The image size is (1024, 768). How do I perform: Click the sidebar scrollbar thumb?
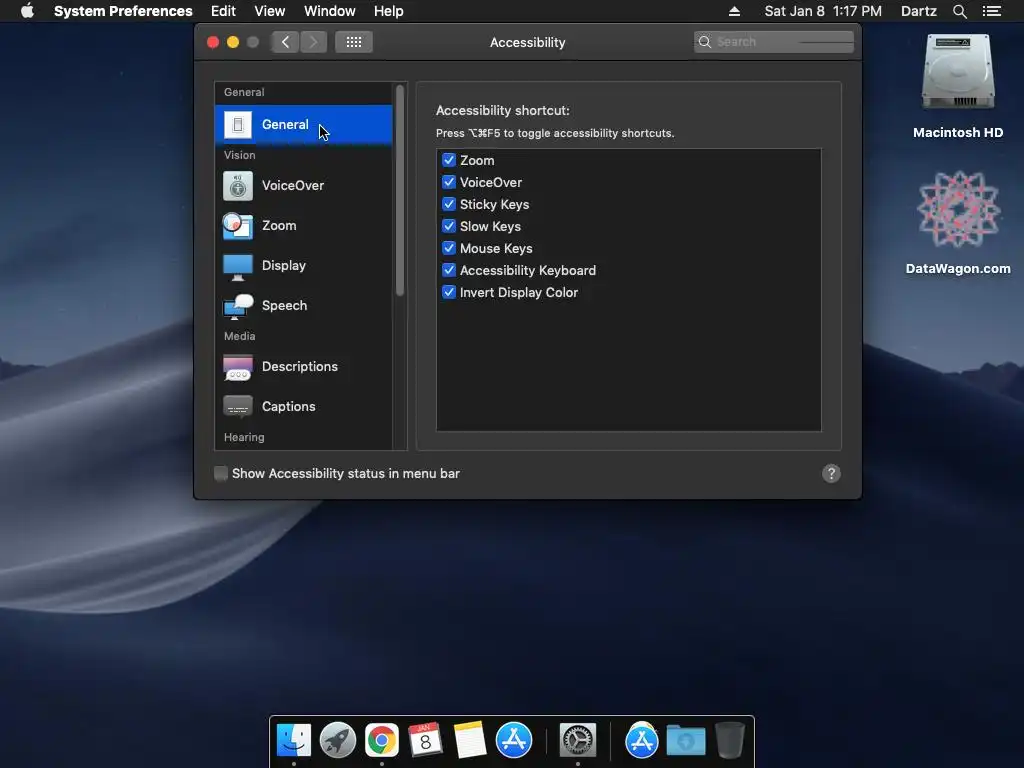coord(400,190)
